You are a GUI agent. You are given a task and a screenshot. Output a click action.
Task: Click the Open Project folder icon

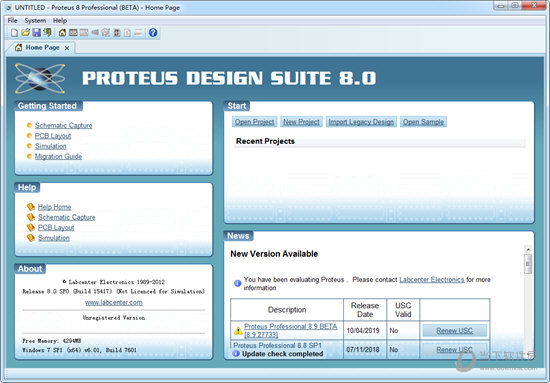[x=25, y=33]
